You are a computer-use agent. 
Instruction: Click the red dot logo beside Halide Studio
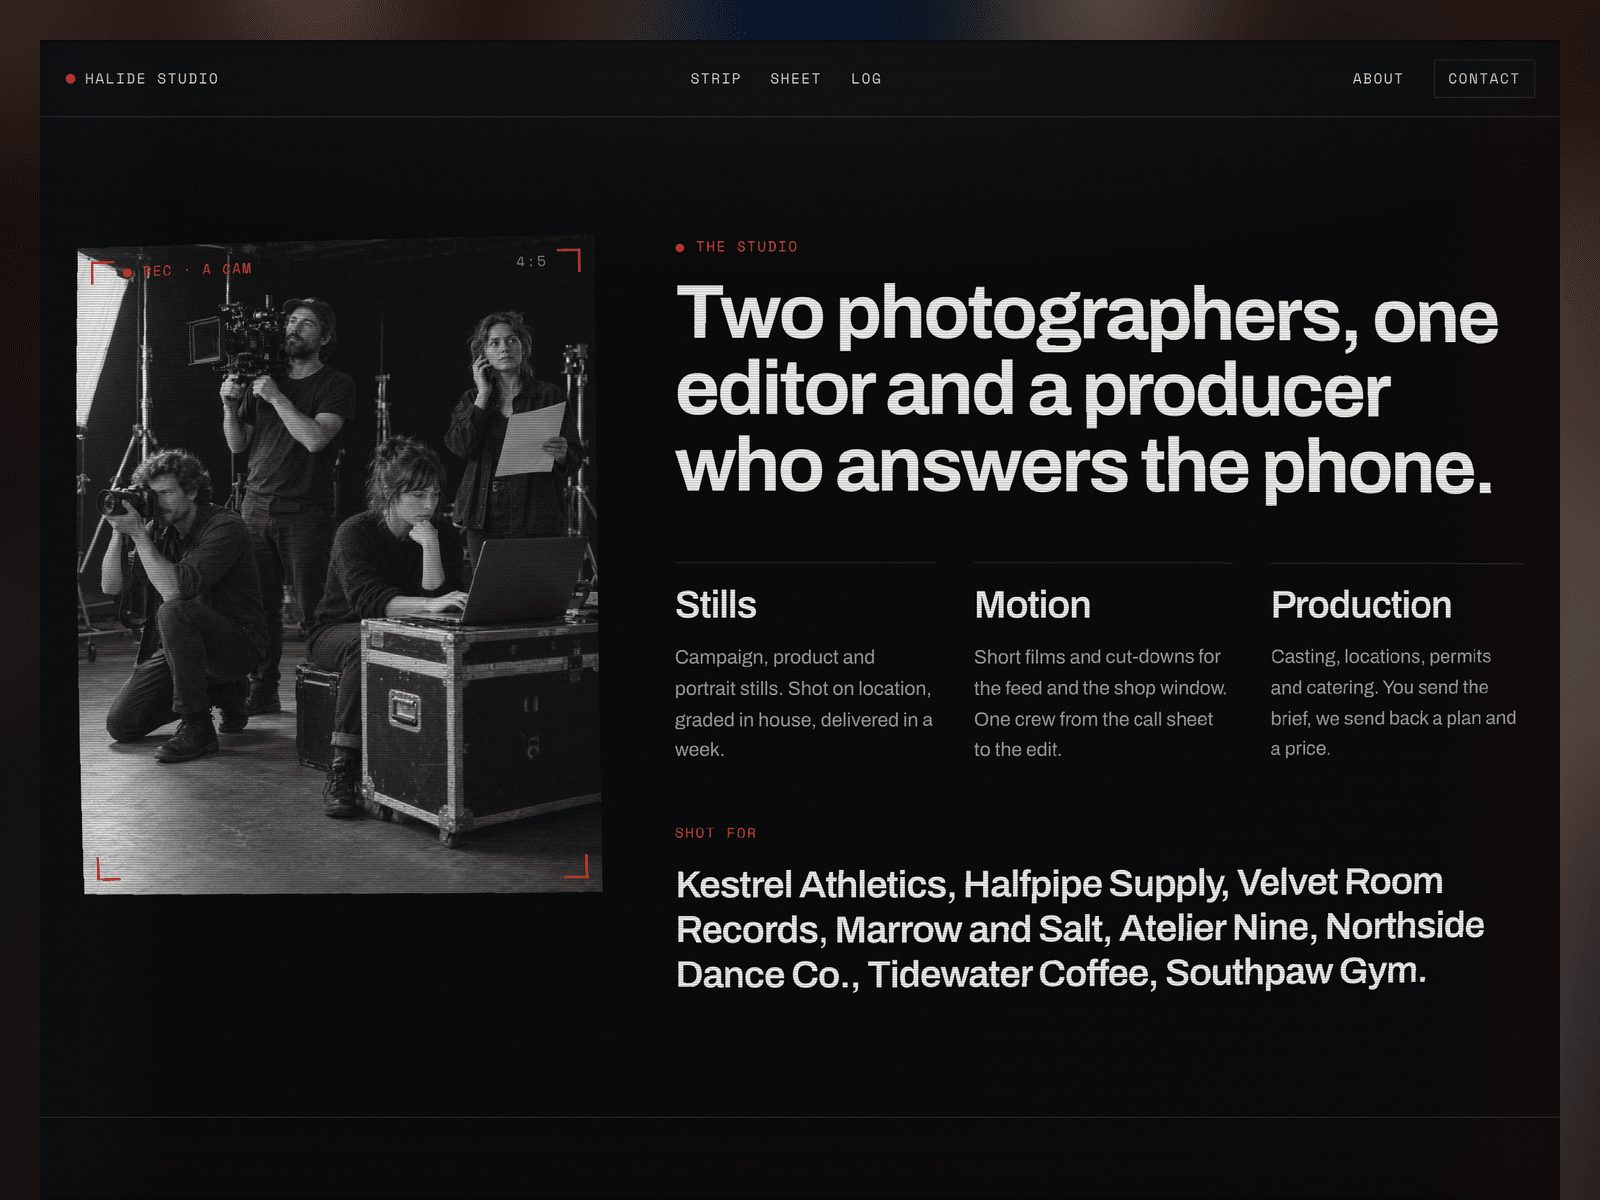click(x=70, y=79)
